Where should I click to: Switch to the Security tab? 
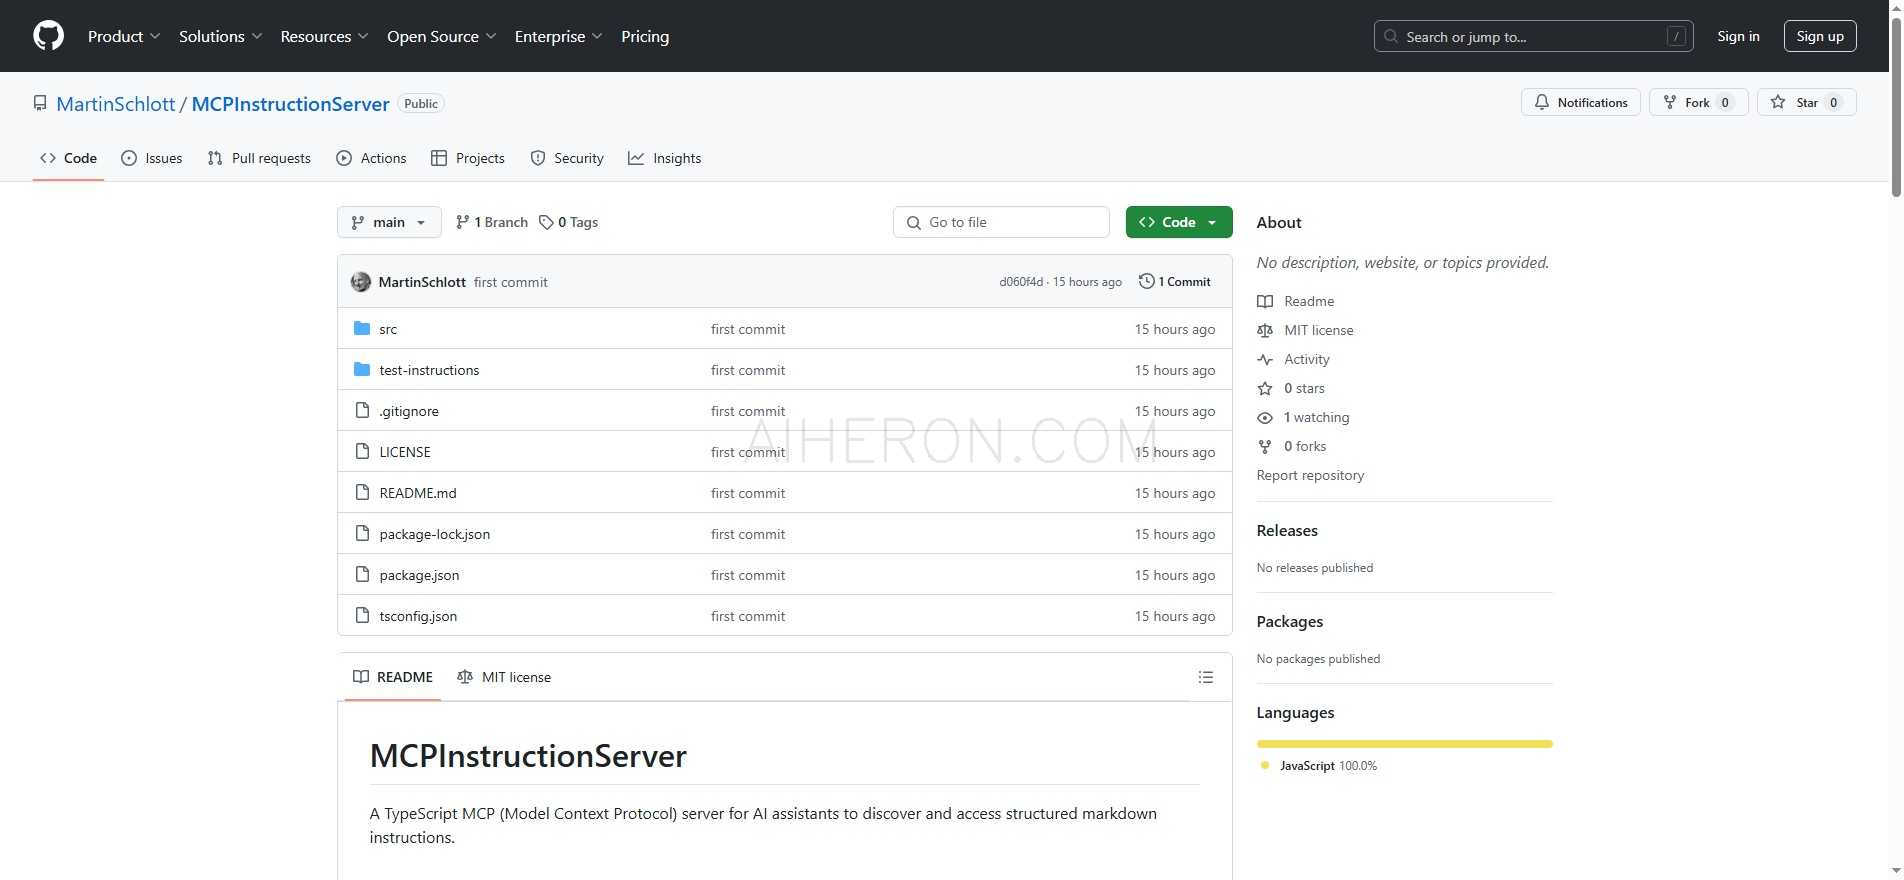[x=567, y=158]
